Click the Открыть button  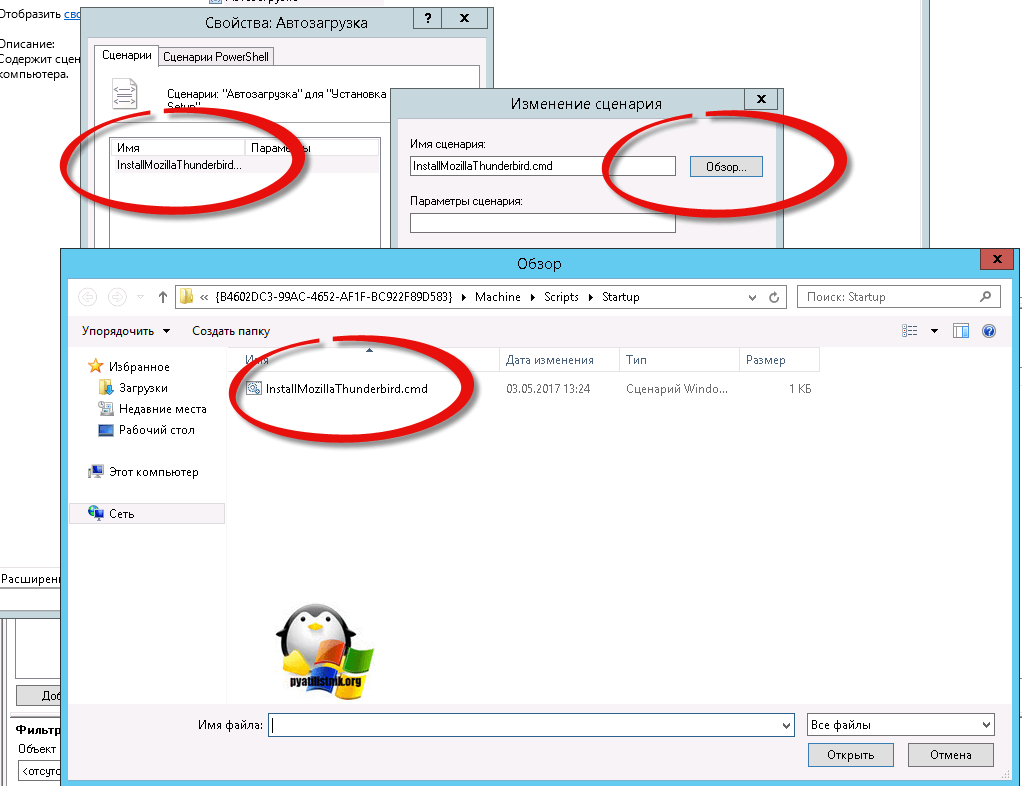pos(851,755)
